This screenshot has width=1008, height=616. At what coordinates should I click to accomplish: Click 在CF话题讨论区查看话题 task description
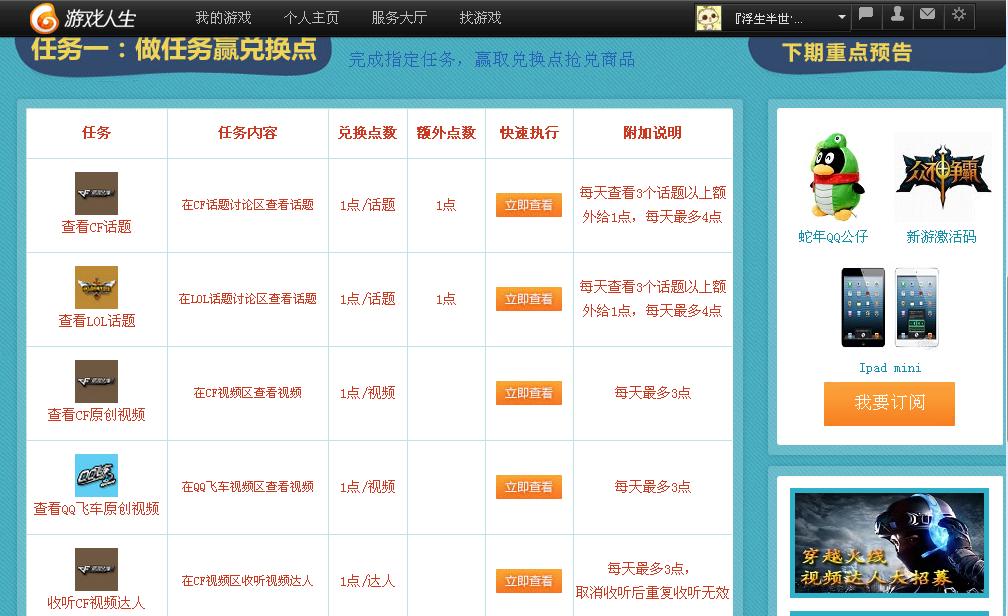[x=248, y=205]
